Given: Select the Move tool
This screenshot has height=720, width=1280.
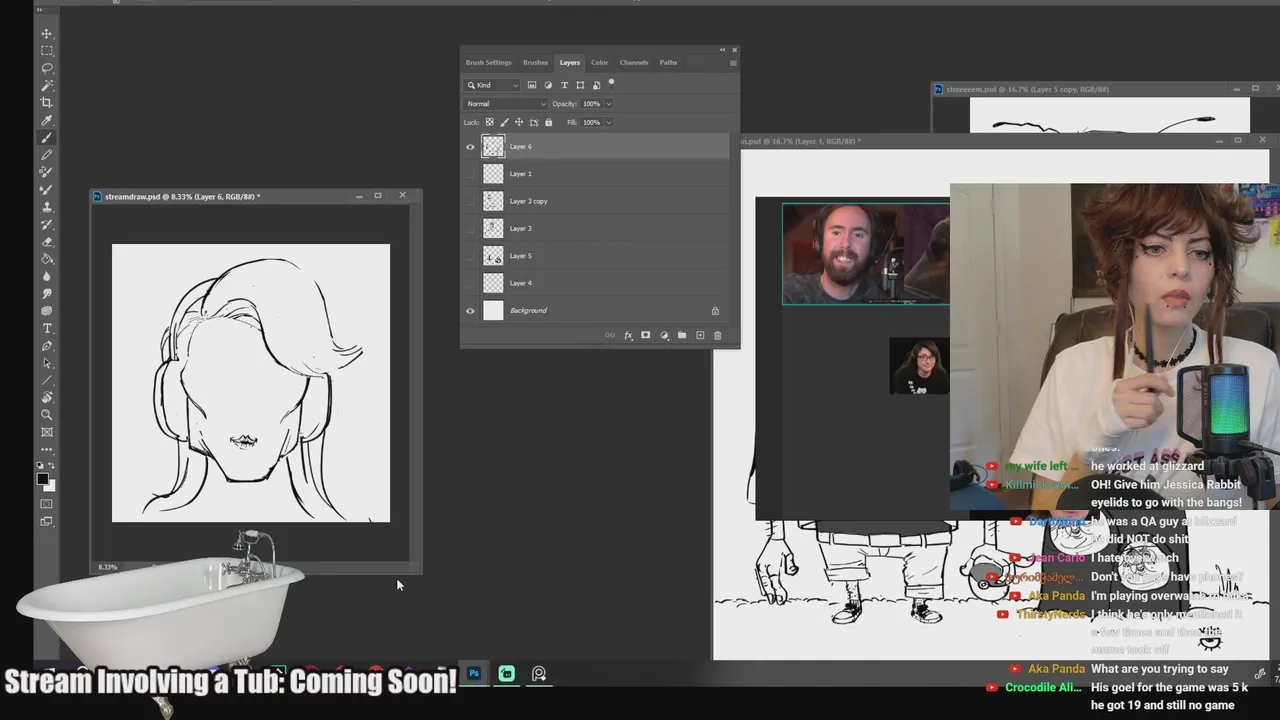Looking at the screenshot, I should [47, 33].
